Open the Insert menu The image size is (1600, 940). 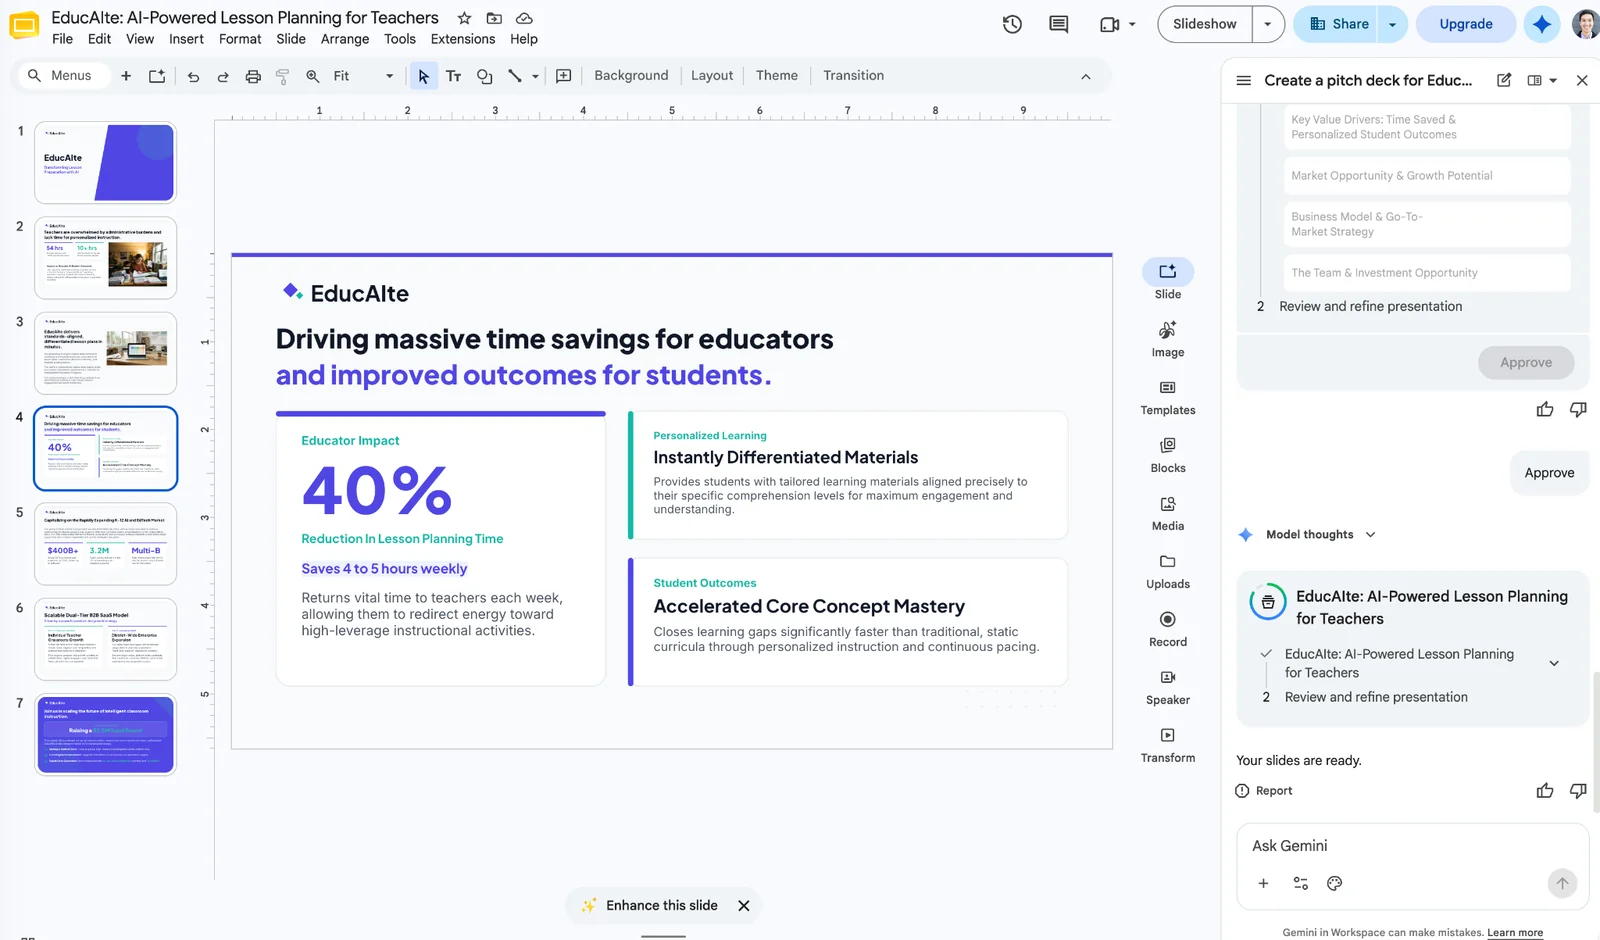point(186,39)
